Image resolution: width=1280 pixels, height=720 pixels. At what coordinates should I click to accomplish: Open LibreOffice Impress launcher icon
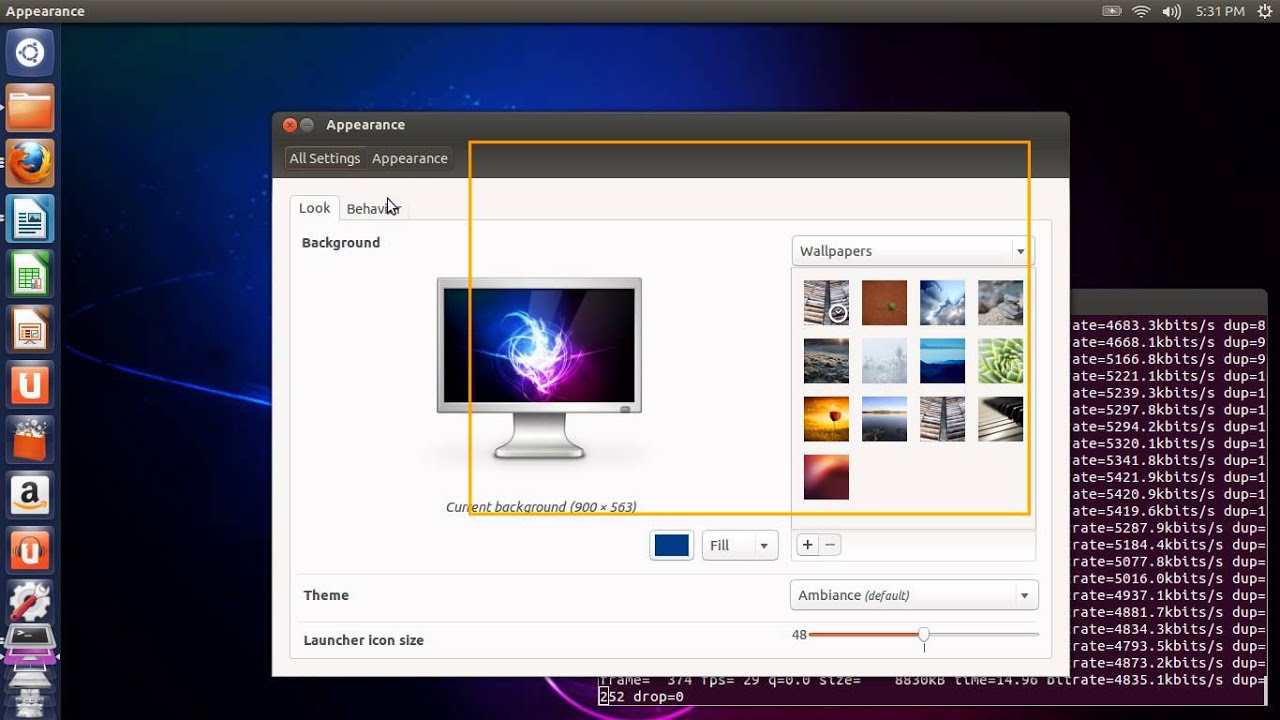[x=30, y=330]
